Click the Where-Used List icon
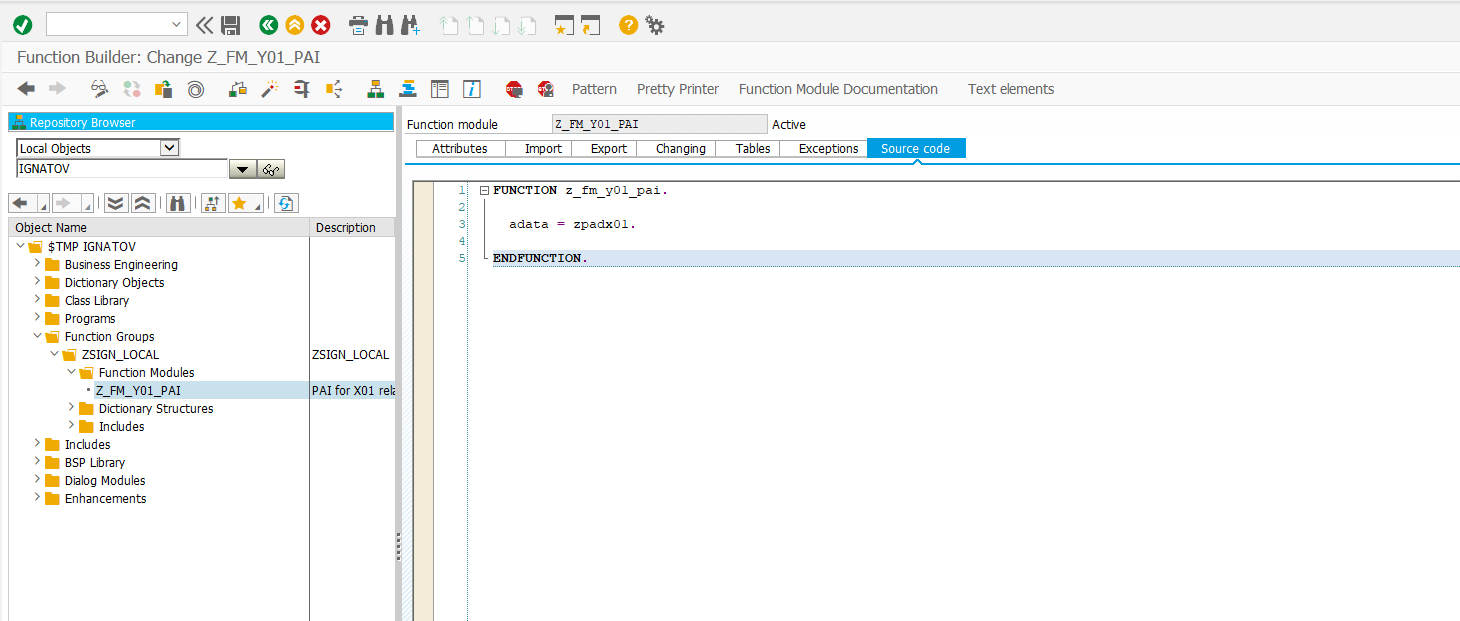The image size is (1460, 621). pos(334,89)
